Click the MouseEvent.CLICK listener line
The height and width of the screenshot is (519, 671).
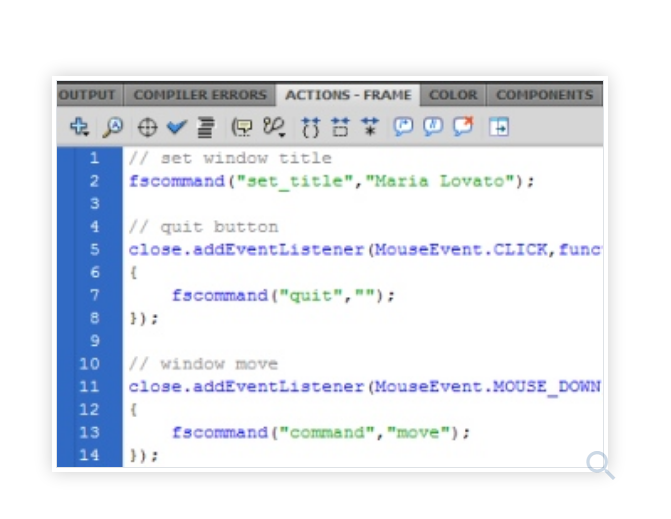[365, 250]
